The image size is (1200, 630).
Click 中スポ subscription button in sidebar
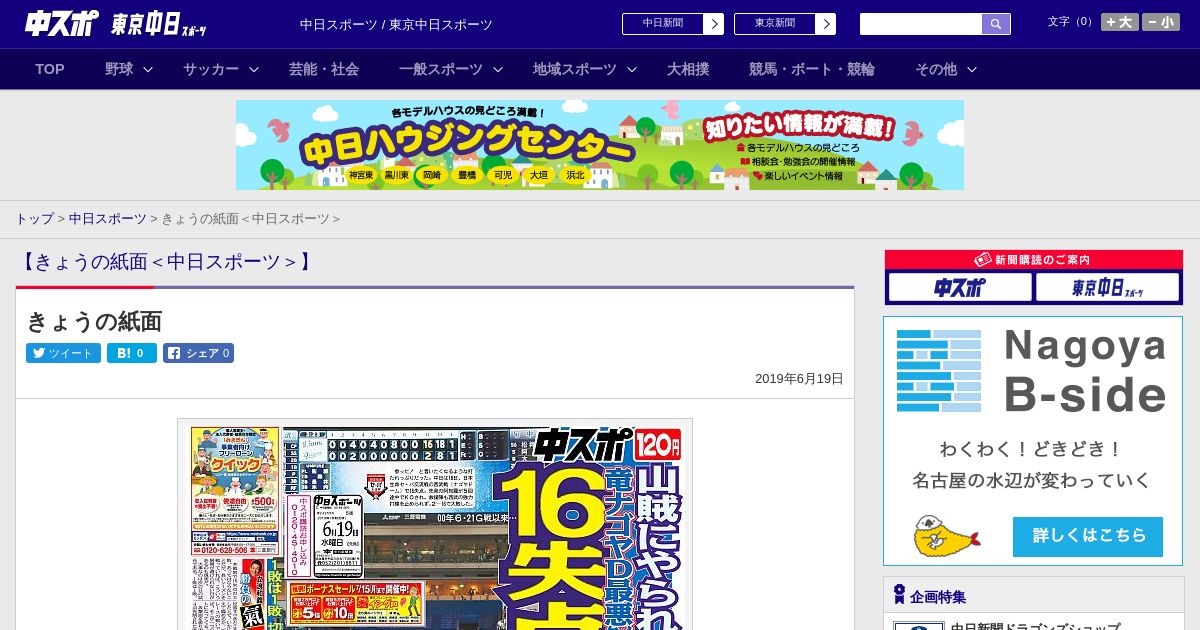[x=960, y=288]
